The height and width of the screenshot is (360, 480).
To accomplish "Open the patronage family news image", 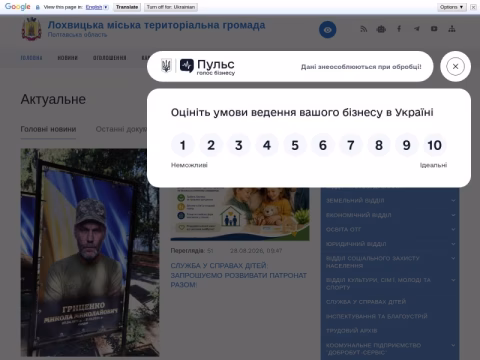I will click(240, 214).
